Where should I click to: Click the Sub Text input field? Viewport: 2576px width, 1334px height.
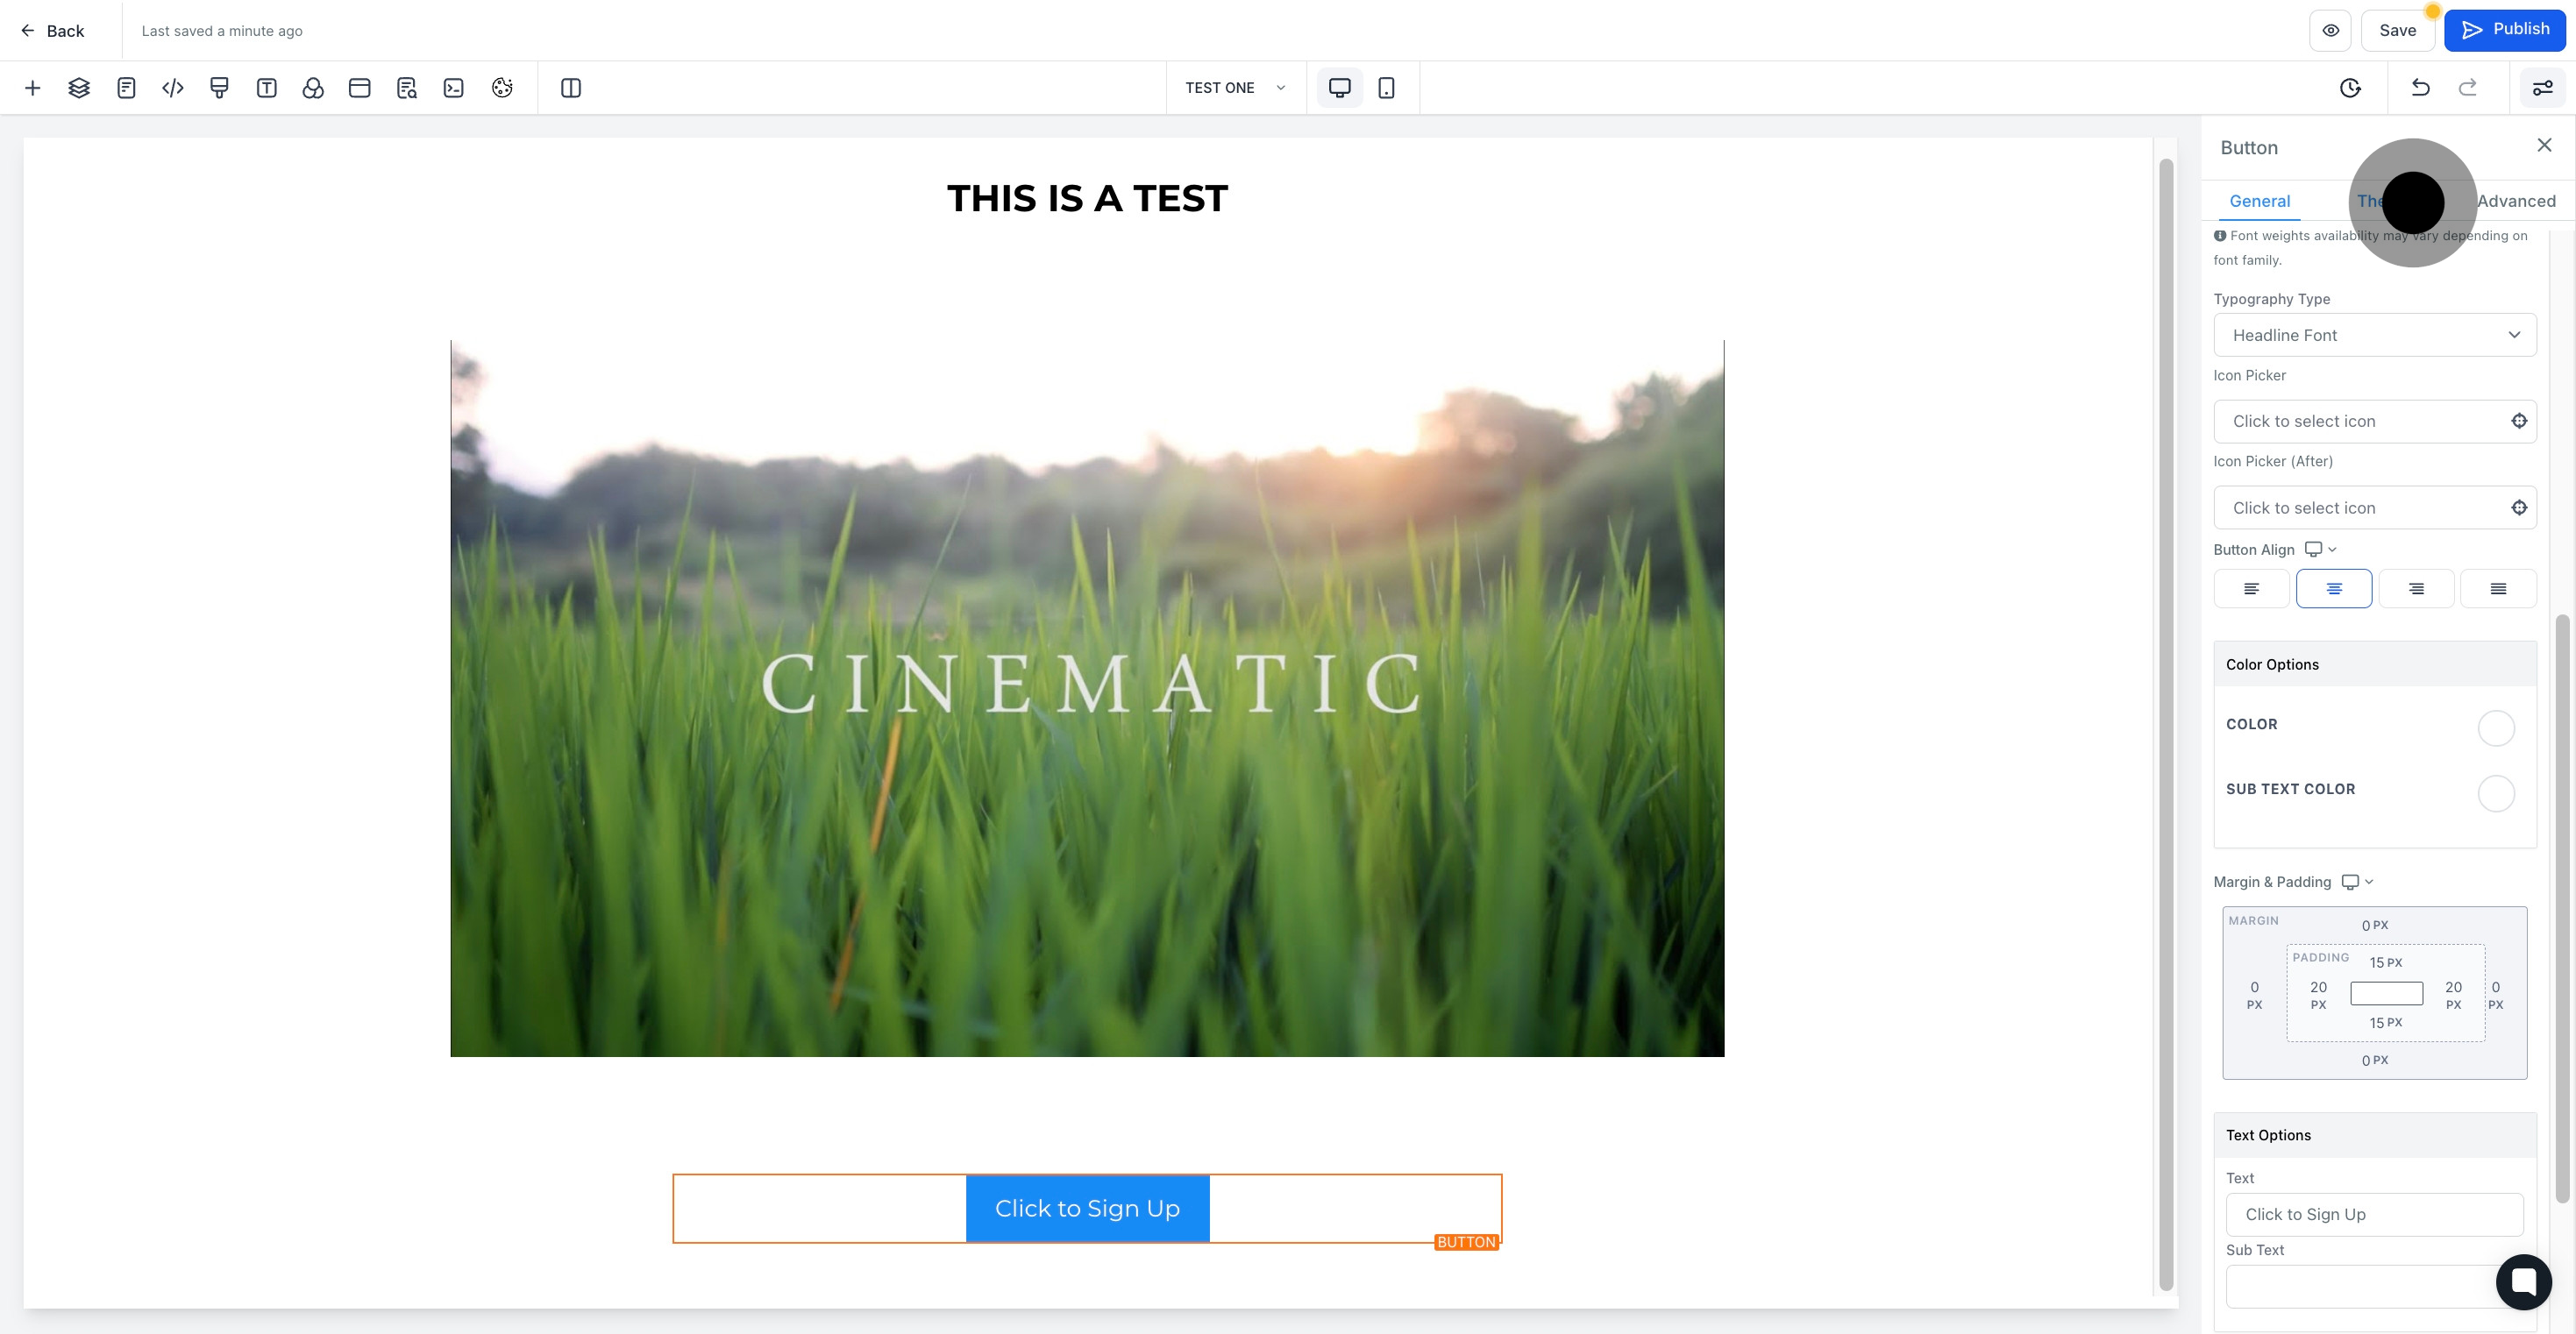coord(2374,1286)
